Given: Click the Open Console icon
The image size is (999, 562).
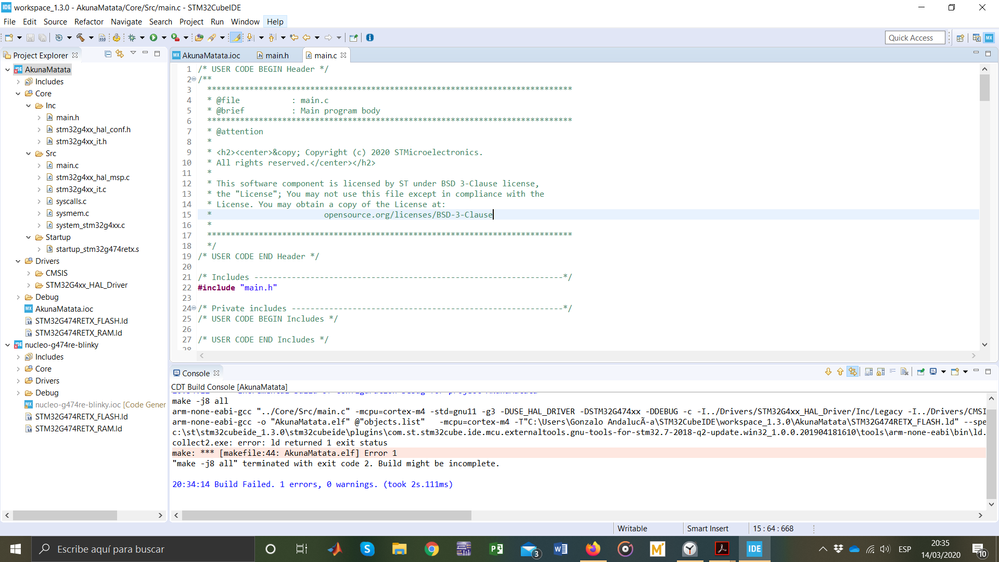Looking at the screenshot, I should coord(955,372).
